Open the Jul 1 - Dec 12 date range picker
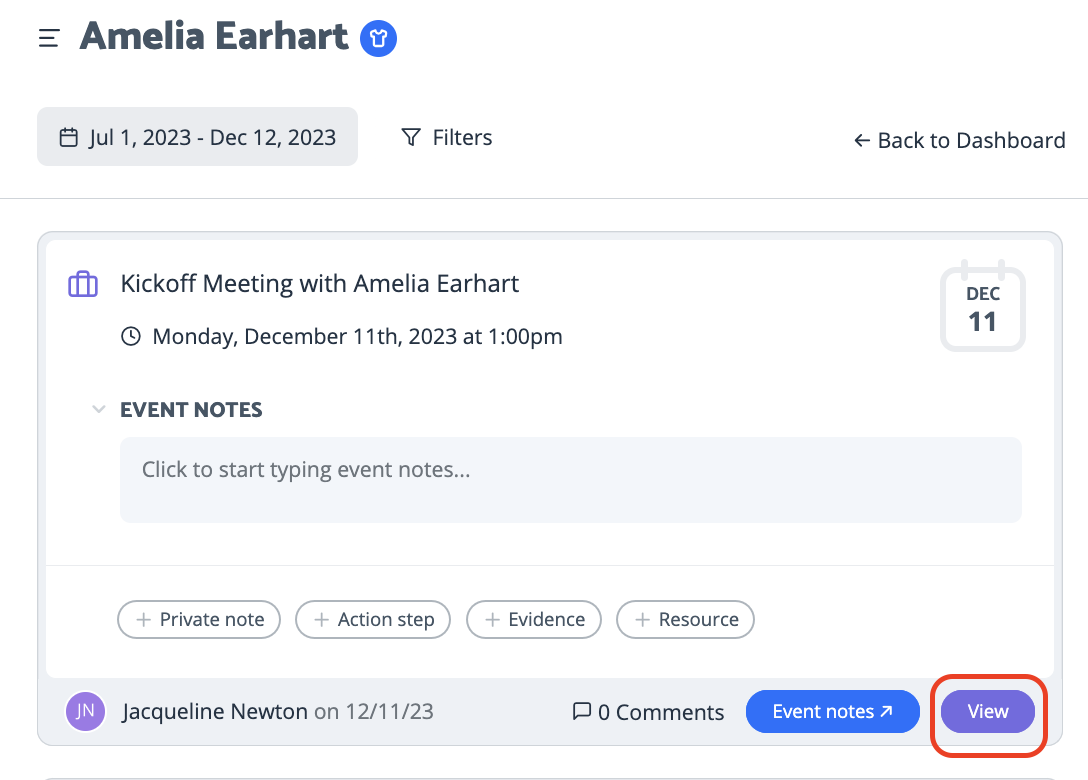This screenshot has width=1088, height=780. [x=197, y=137]
